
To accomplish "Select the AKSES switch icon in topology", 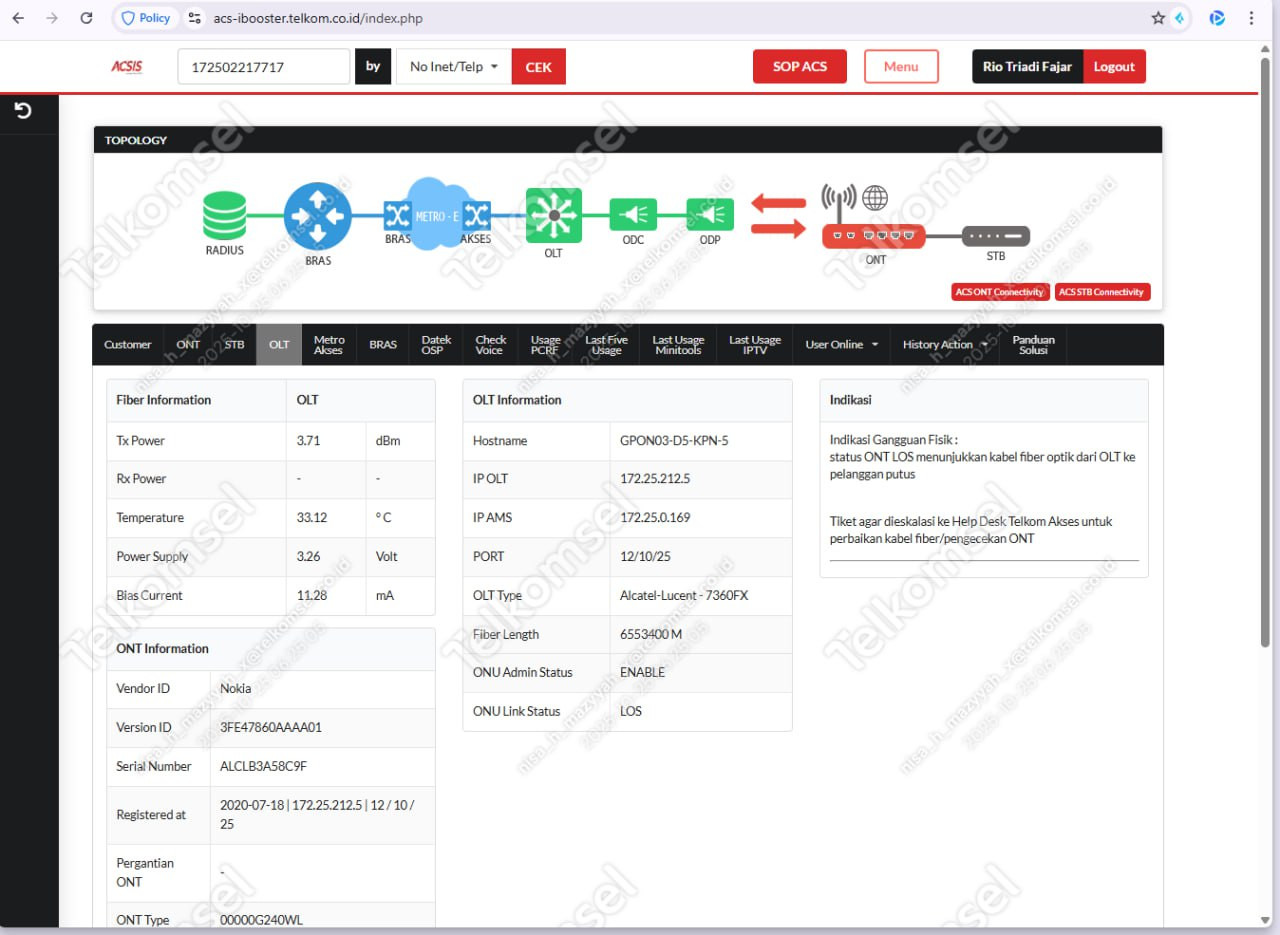I will tap(476, 215).
